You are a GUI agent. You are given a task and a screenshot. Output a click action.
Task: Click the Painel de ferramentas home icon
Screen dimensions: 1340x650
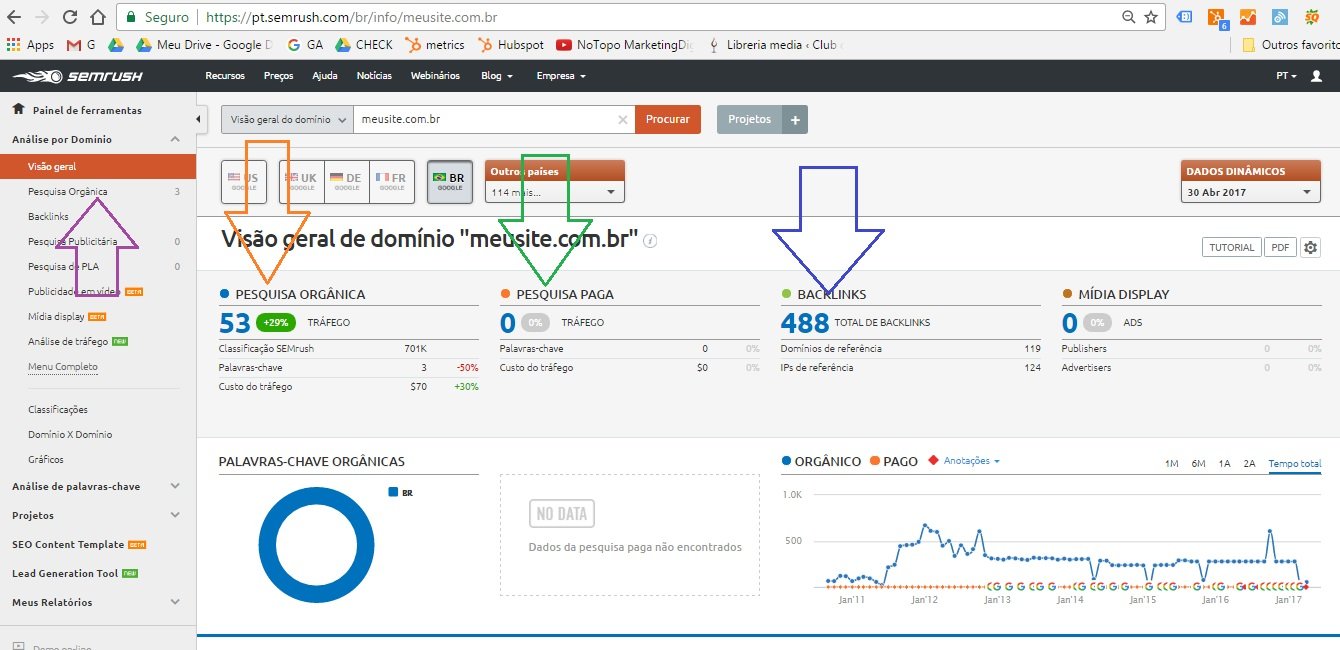coord(18,109)
